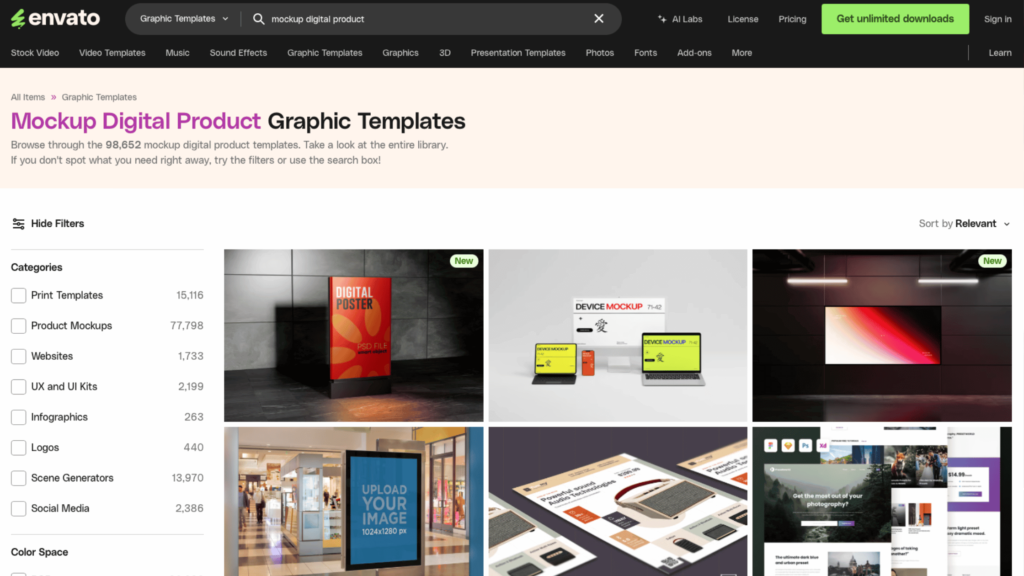
Task: Click the Hide Filters slider icon
Action: coord(18,224)
